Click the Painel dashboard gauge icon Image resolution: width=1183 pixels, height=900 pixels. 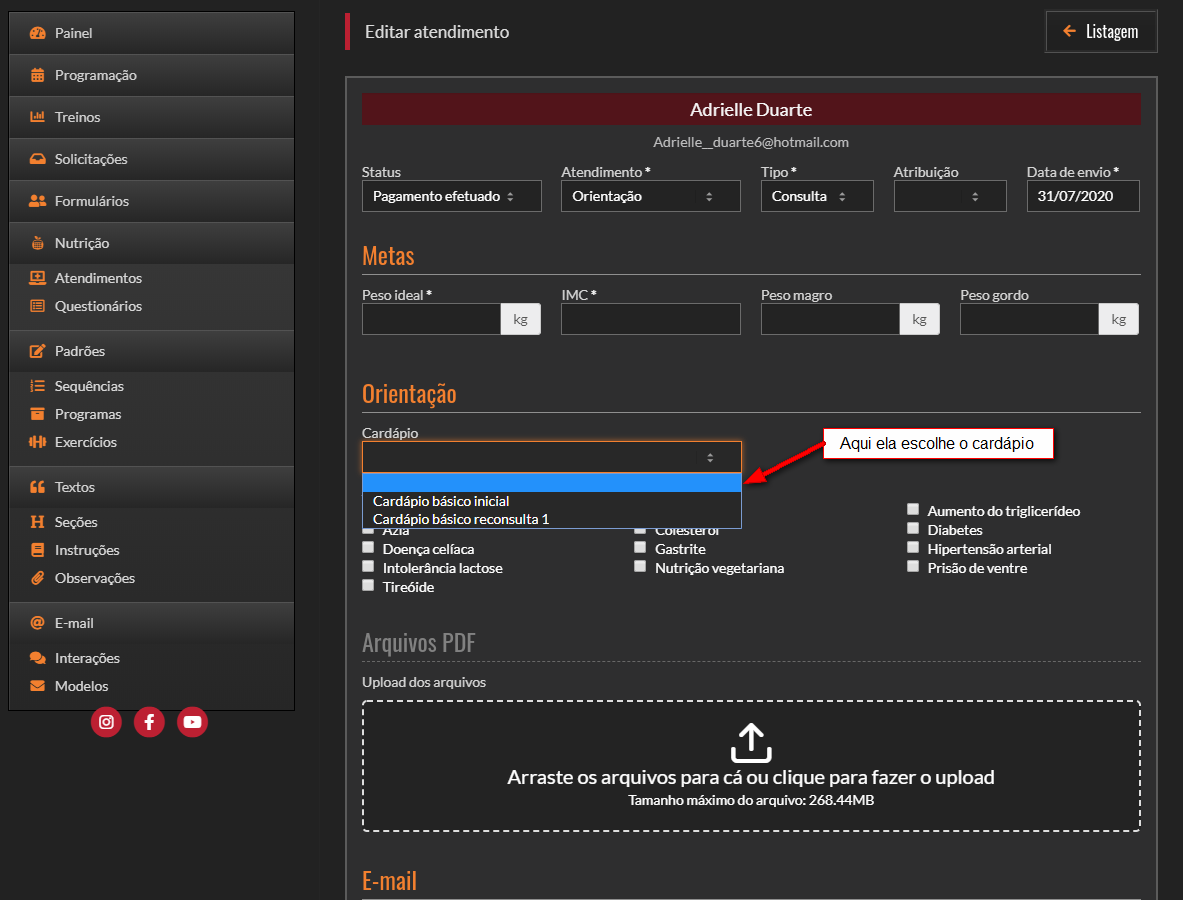pos(38,33)
